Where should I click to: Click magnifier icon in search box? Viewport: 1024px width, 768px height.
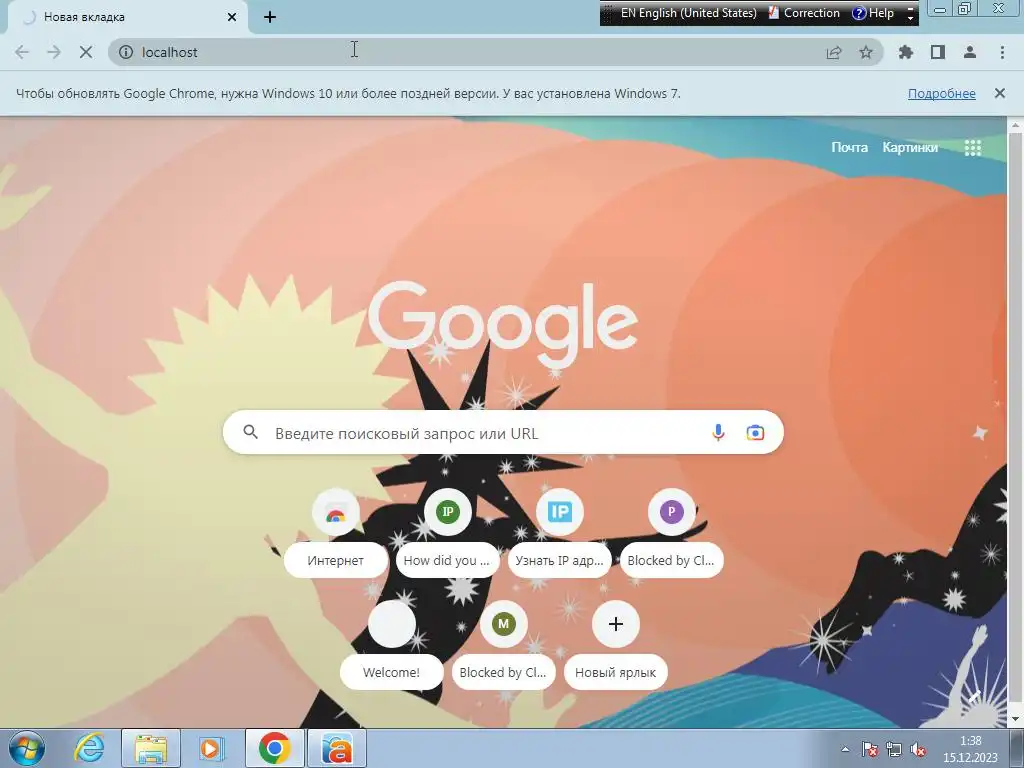[250, 432]
